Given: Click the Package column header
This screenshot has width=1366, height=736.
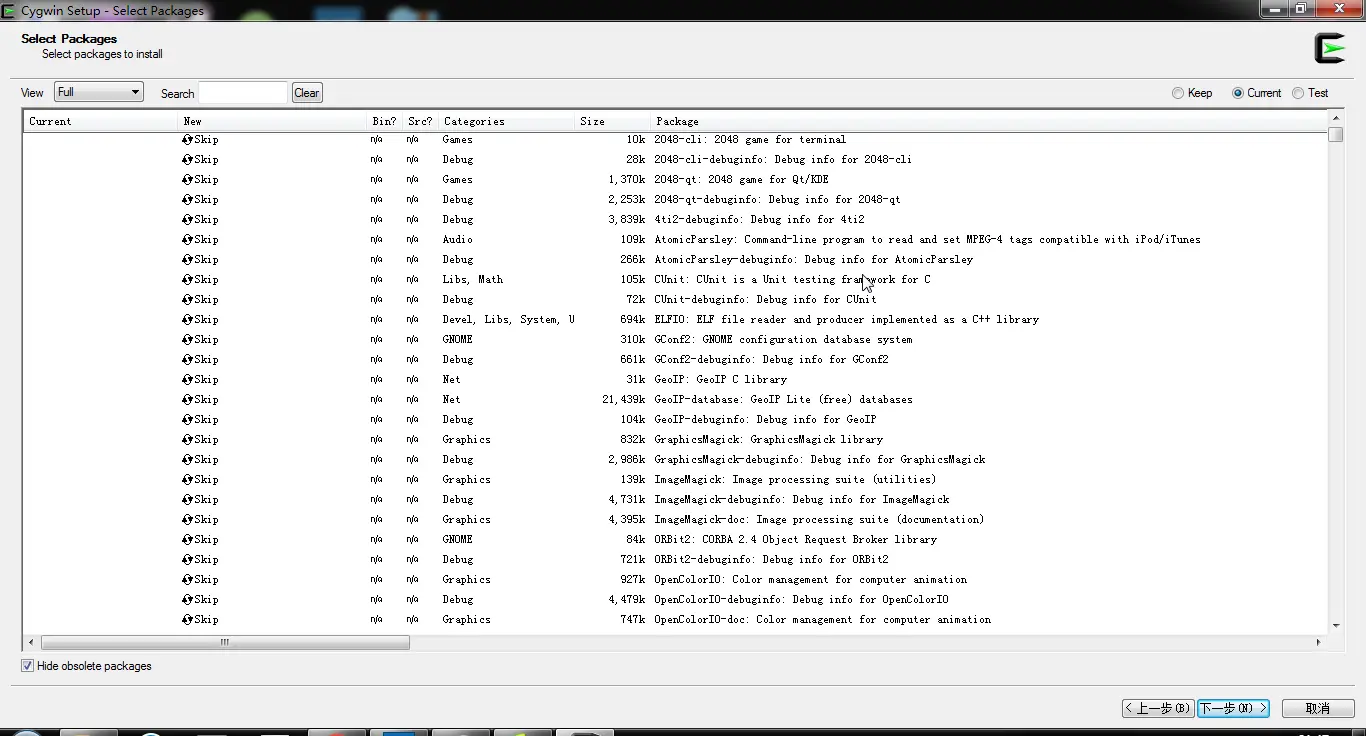Looking at the screenshot, I should (x=988, y=121).
